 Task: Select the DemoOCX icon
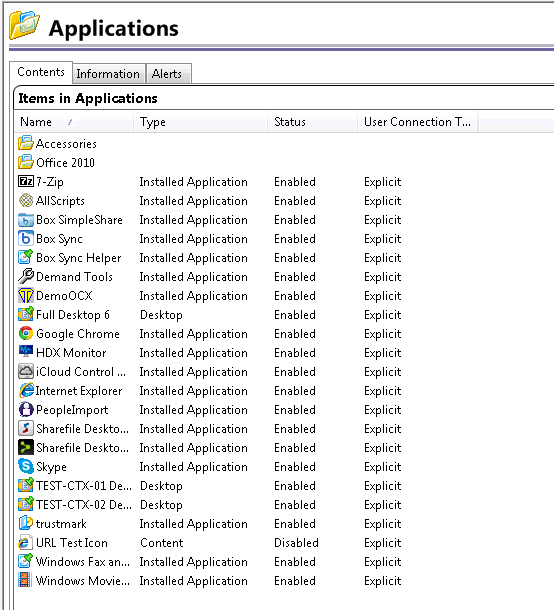[26, 296]
